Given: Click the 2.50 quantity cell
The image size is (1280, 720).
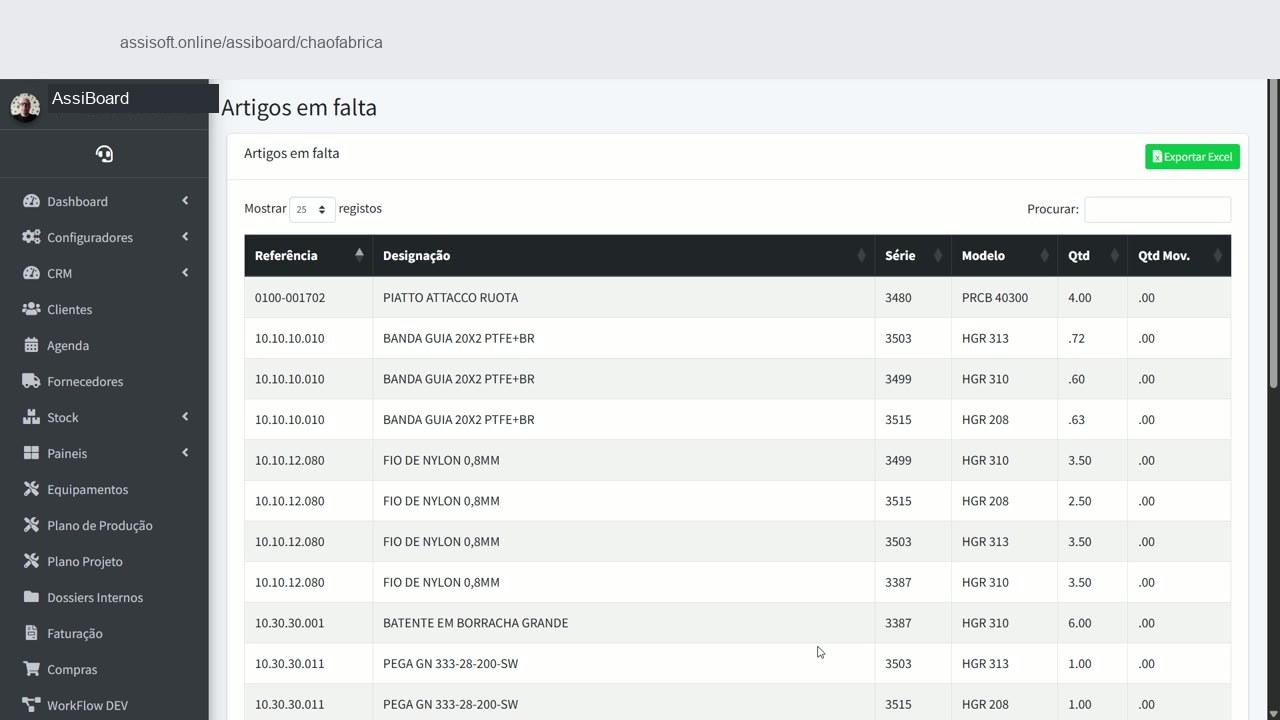Looking at the screenshot, I should pyautogui.click(x=1092, y=501).
